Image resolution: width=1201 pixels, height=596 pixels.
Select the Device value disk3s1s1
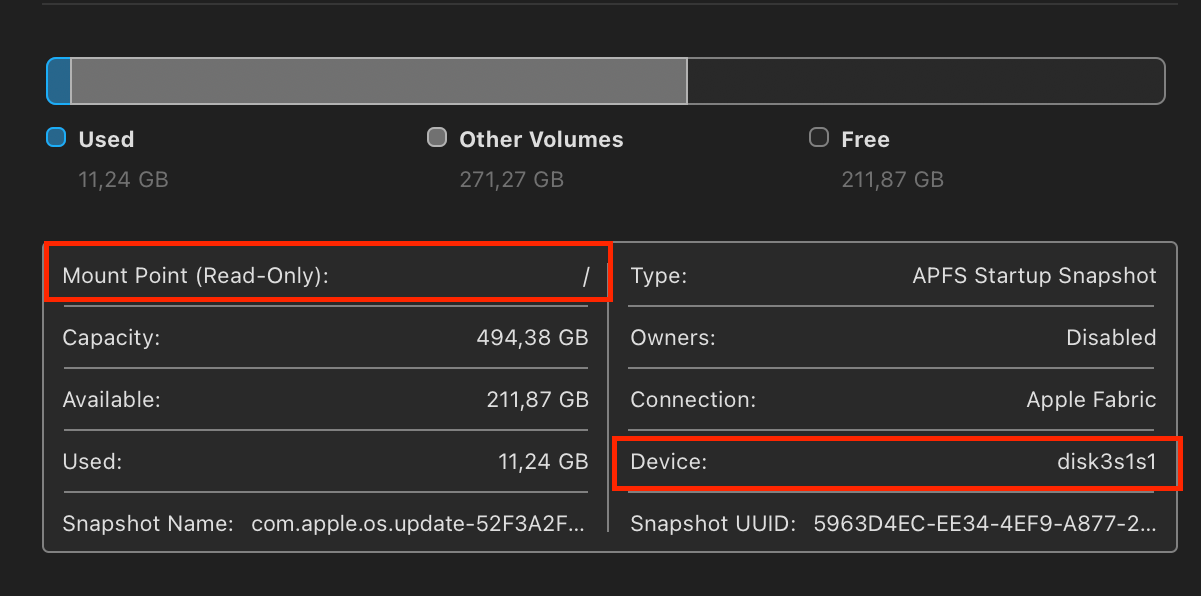[x=1106, y=462]
